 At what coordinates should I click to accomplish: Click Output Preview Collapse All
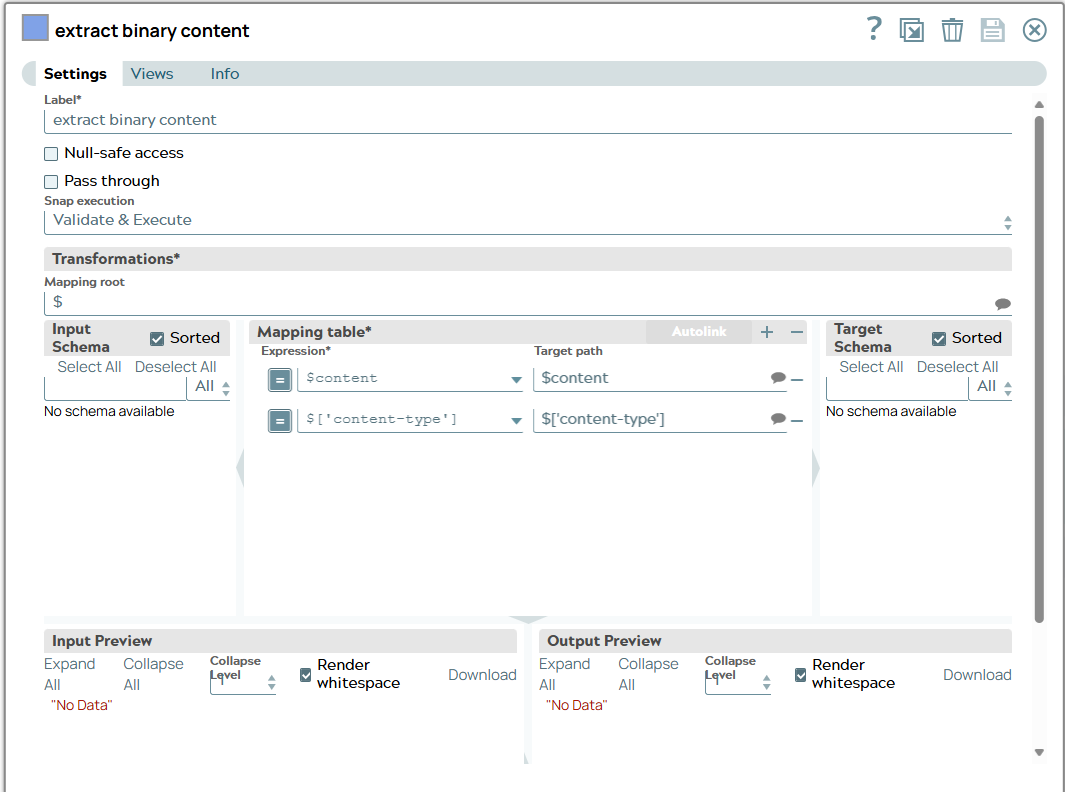click(649, 674)
